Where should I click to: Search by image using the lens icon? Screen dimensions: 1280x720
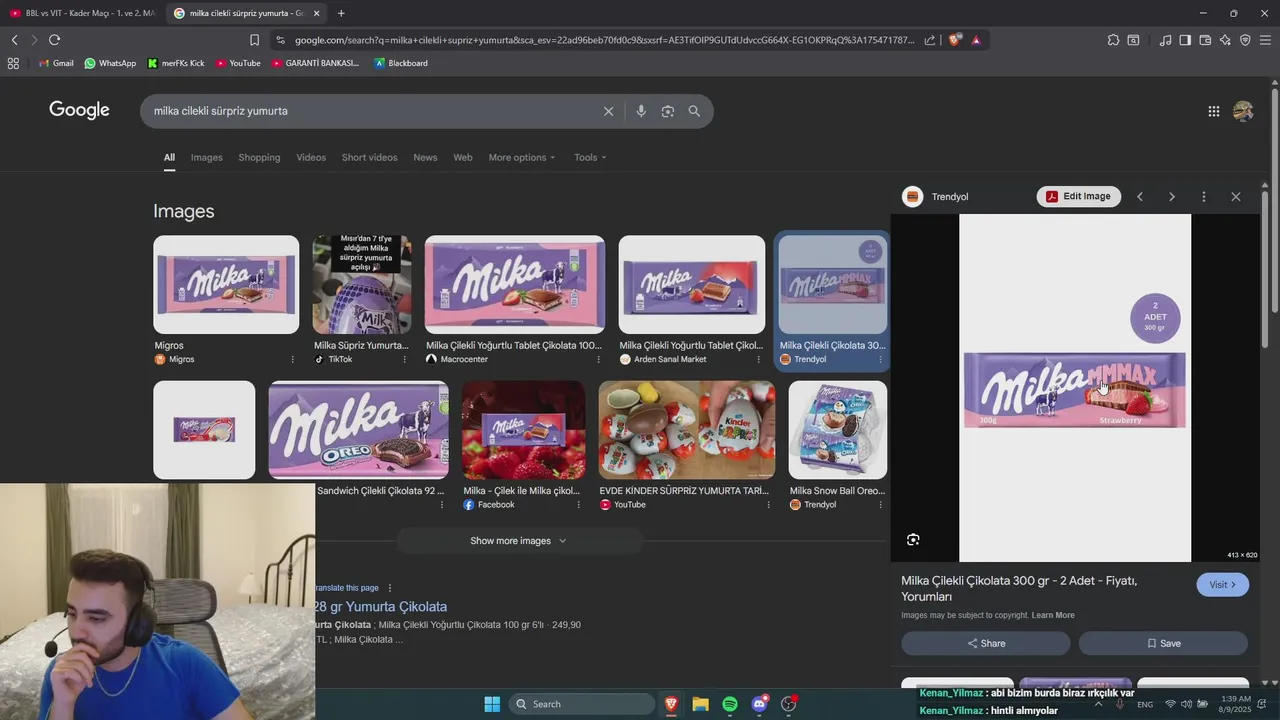tap(668, 111)
